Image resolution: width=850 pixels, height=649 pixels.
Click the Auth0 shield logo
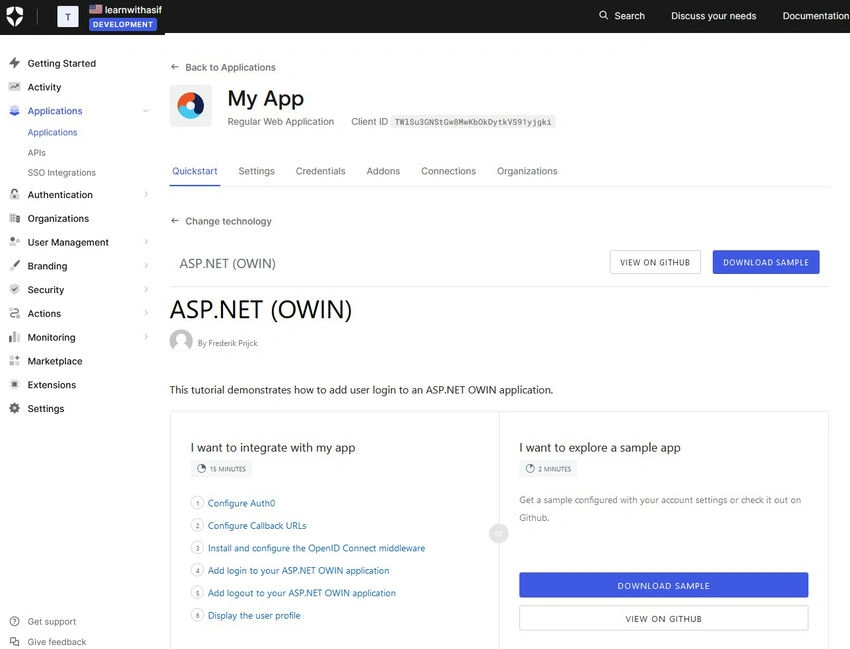pyautogui.click(x=15, y=16)
